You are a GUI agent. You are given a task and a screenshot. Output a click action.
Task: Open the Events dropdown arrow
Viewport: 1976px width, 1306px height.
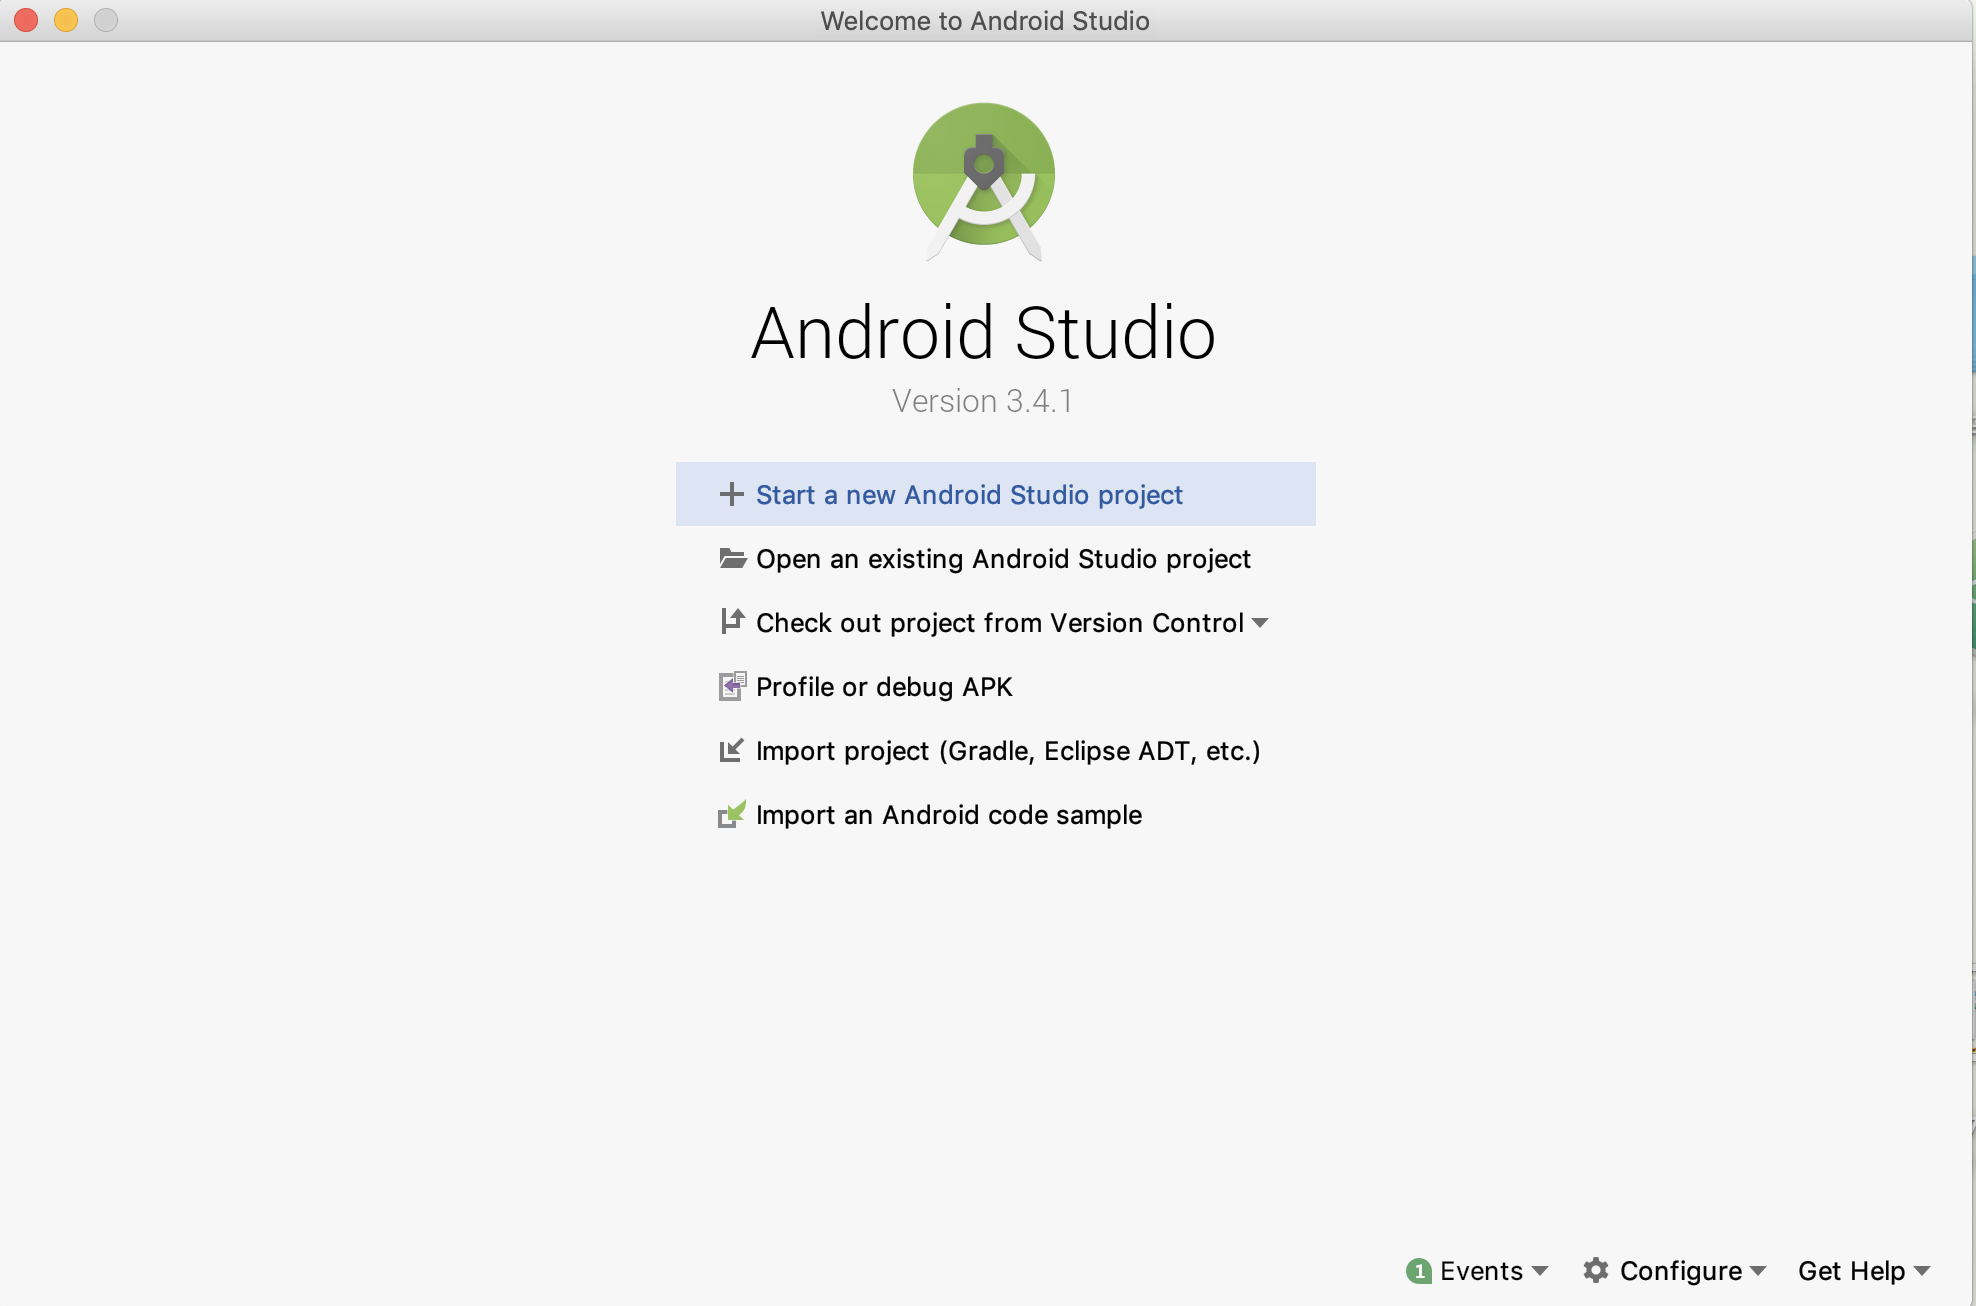[x=1540, y=1271]
